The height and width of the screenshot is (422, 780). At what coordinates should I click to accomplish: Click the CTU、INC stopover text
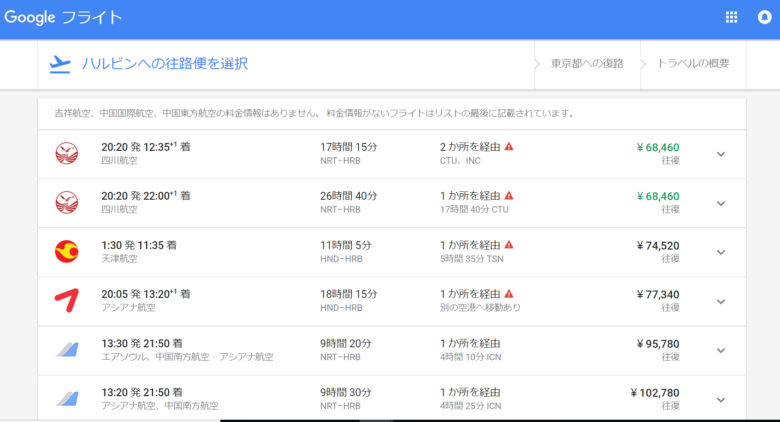pyautogui.click(x=460, y=161)
